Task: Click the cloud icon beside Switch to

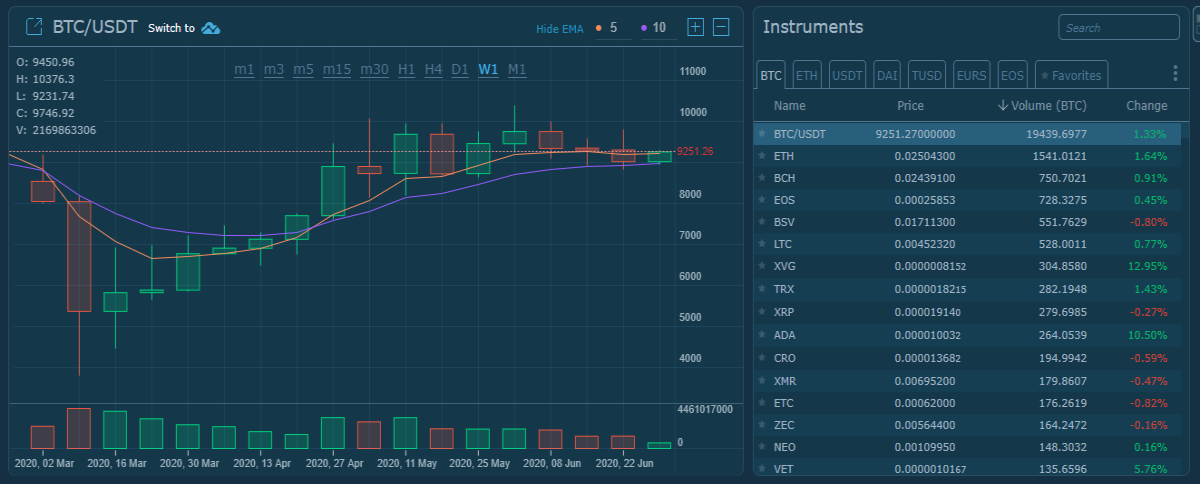Action: pos(211,28)
